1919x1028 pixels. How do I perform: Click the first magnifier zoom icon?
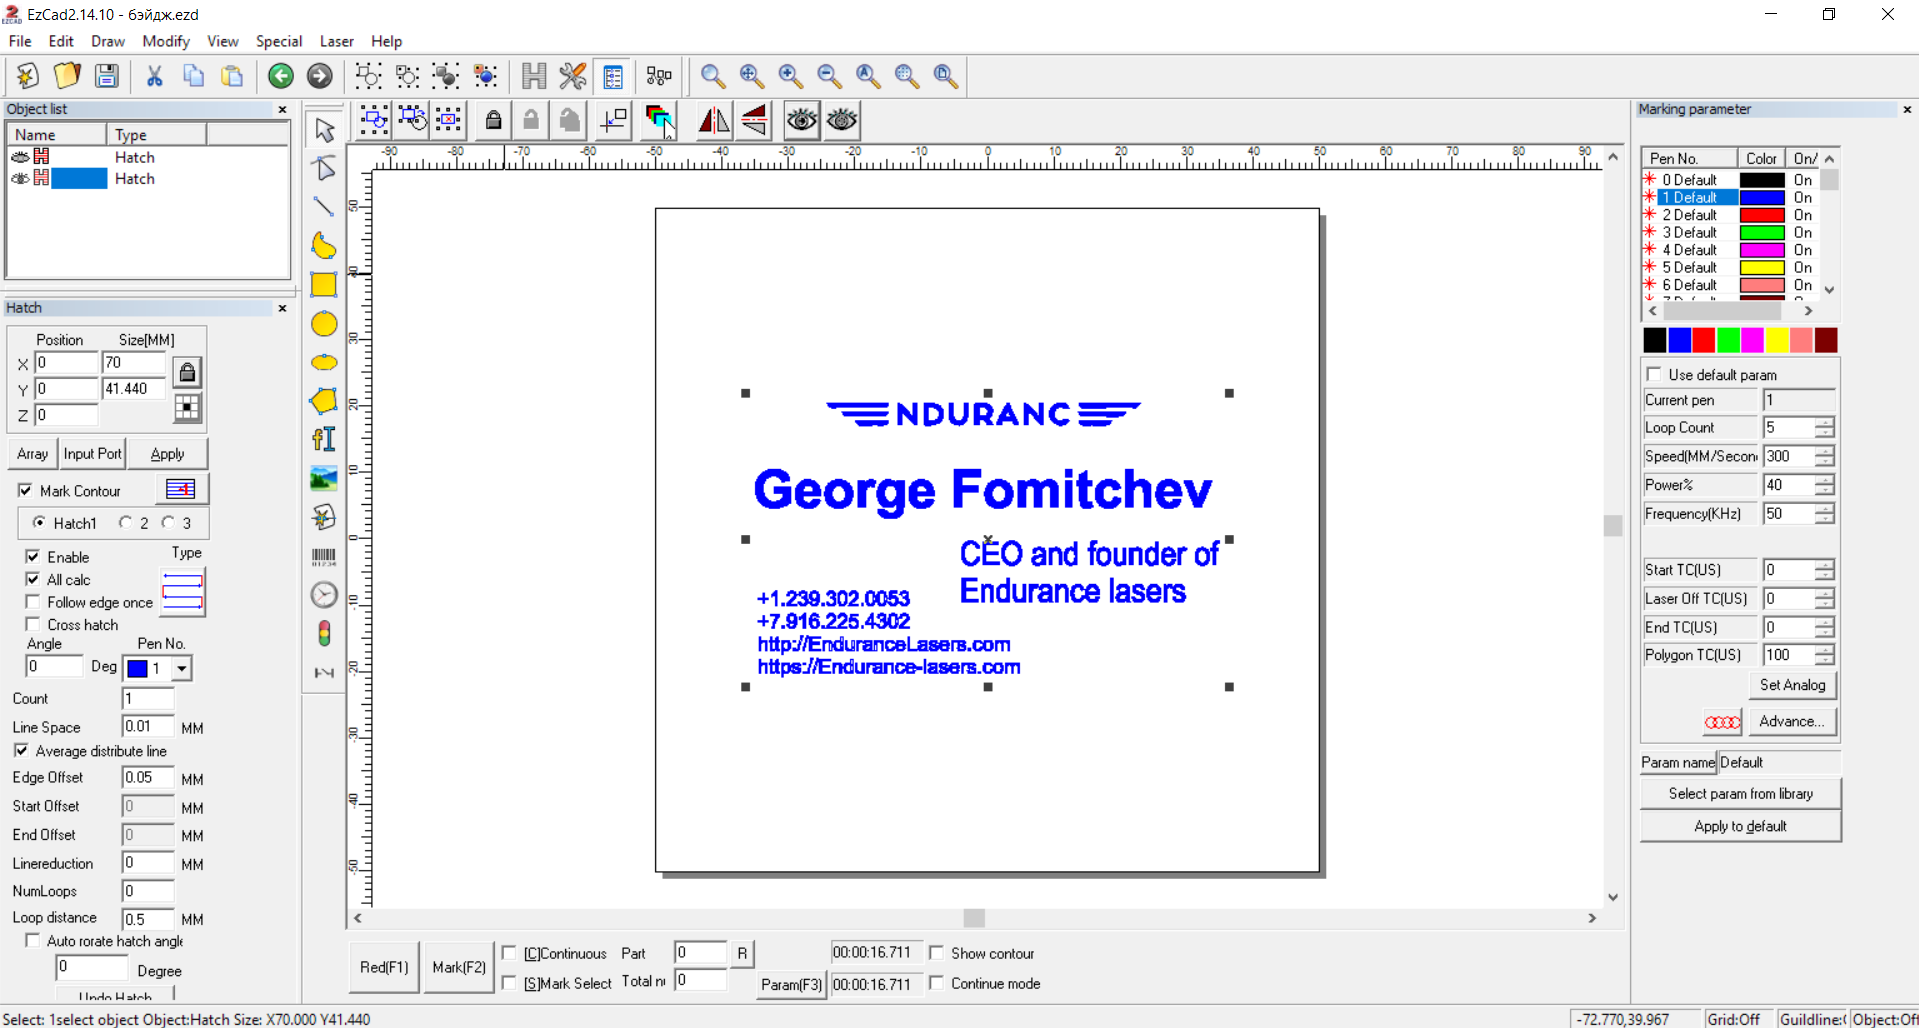click(x=713, y=76)
